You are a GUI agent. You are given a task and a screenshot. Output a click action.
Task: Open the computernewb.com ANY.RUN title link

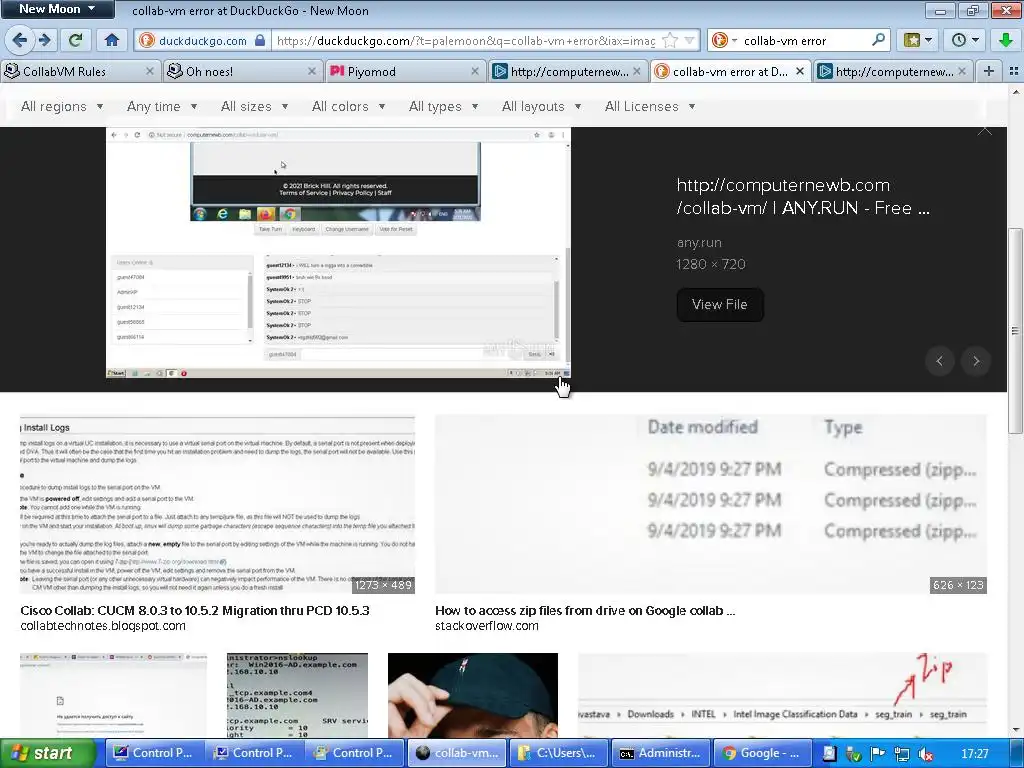[803, 197]
